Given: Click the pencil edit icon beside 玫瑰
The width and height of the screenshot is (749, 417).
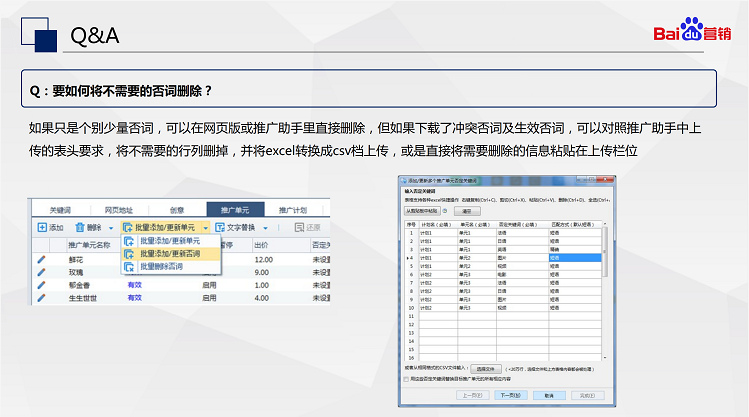Looking at the screenshot, I should point(42,272).
